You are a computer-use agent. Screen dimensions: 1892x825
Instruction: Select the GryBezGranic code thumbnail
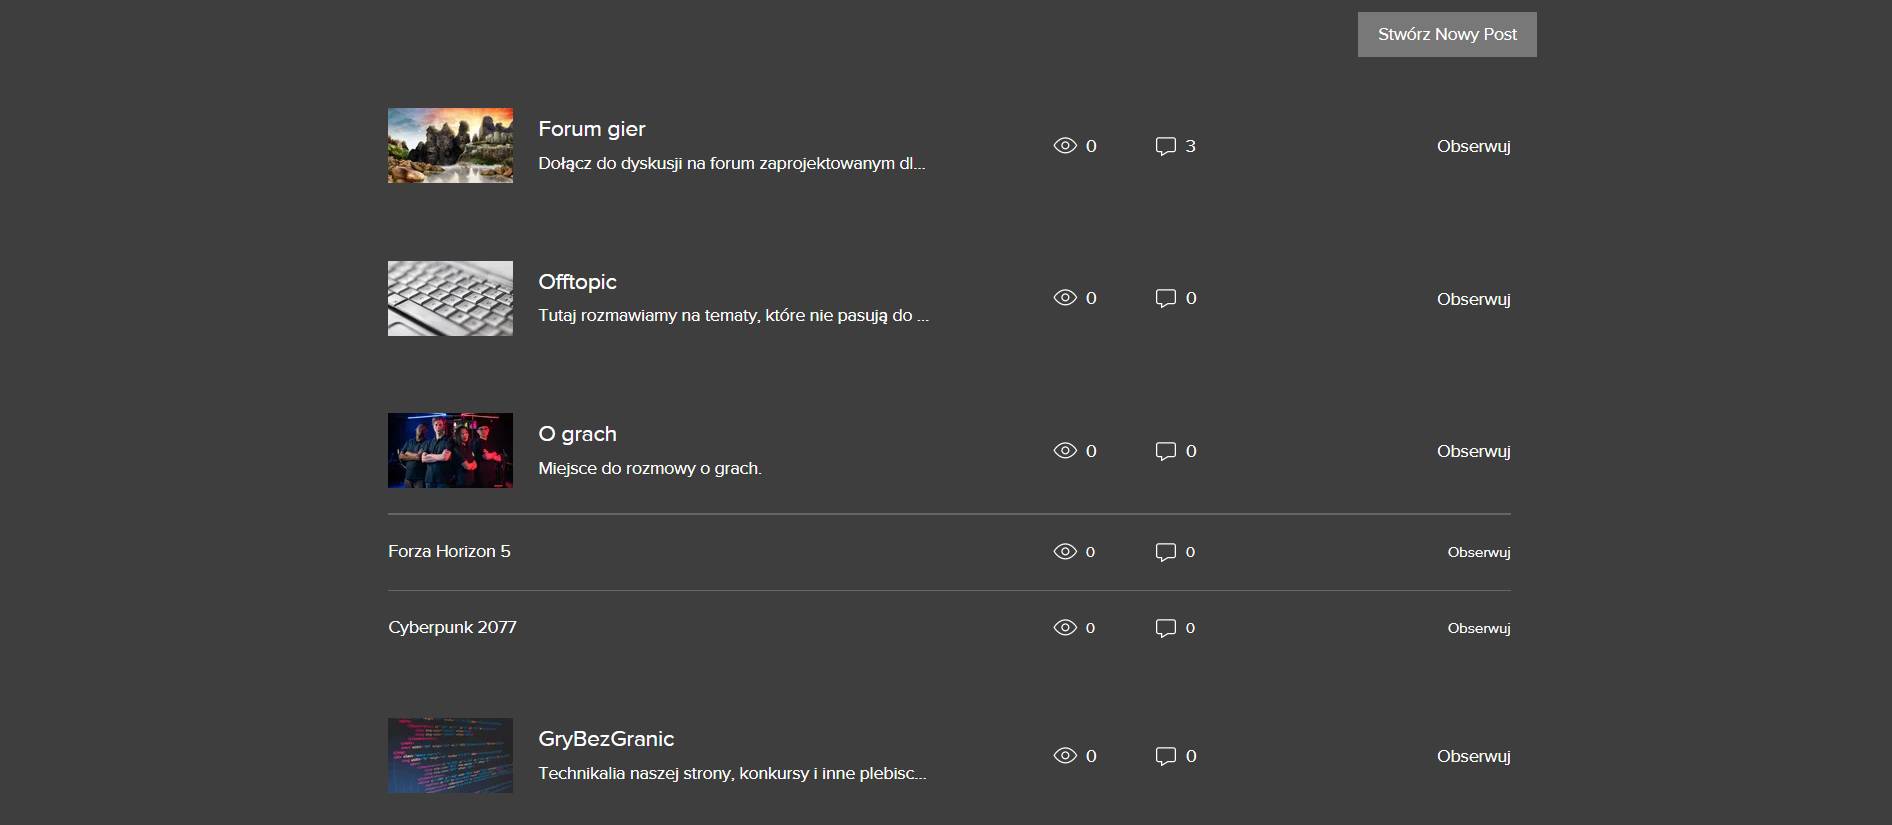[x=450, y=755]
